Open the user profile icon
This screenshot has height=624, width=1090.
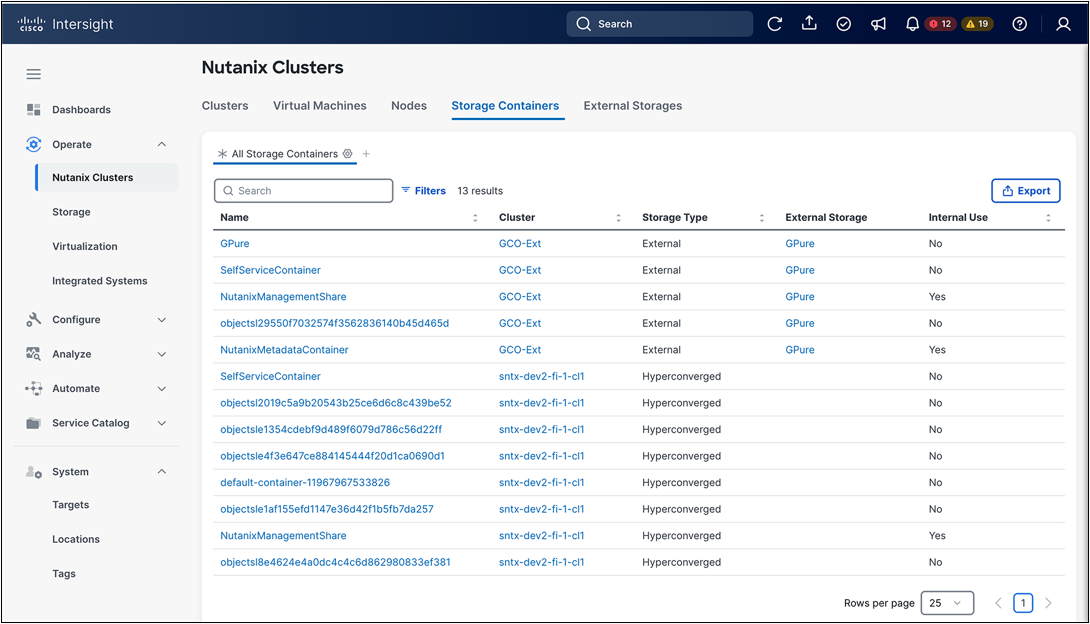coord(1063,24)
